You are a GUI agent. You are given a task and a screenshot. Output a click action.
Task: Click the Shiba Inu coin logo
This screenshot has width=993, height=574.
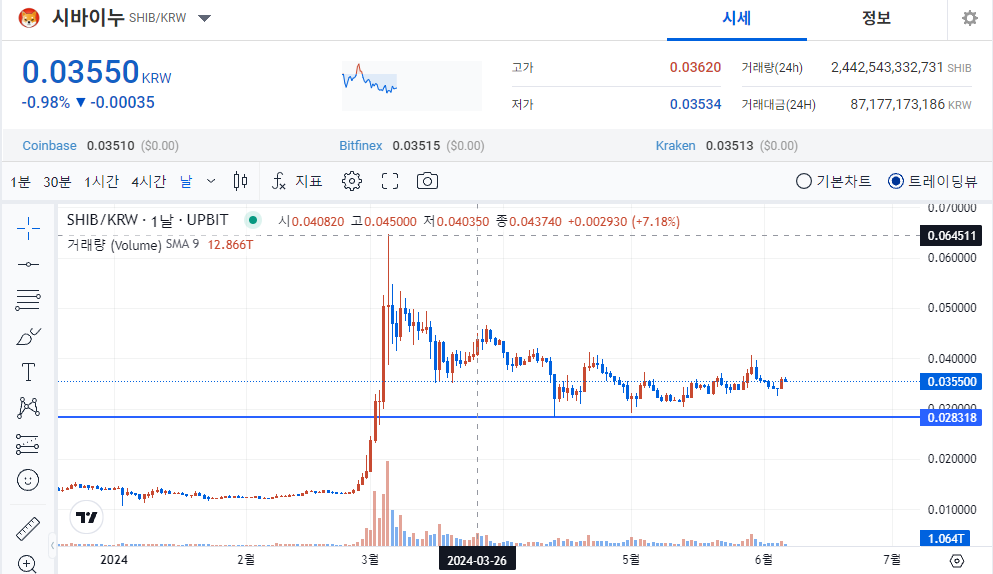(x=28, y=18)
